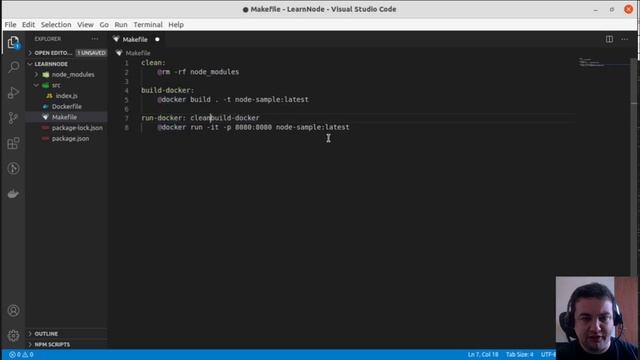Open the Edit menu
Screen dimensions: 640x360
28,25
